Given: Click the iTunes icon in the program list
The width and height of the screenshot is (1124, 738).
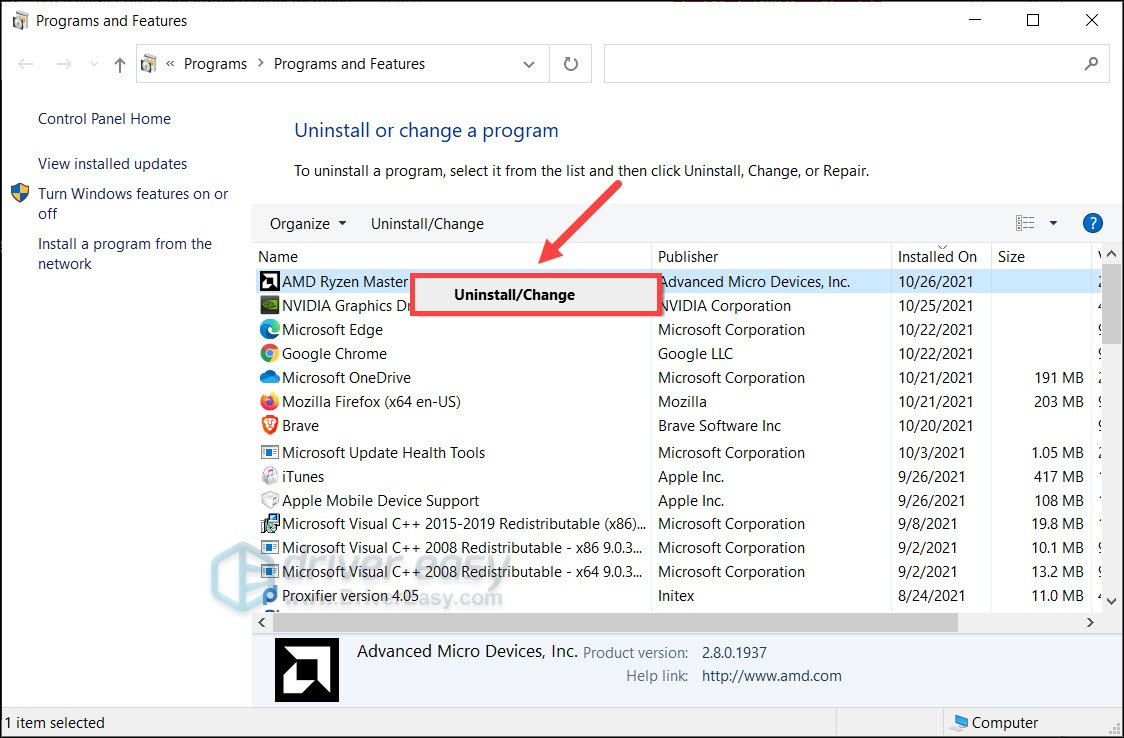Looking at the screenshot, I should [269, 477].
